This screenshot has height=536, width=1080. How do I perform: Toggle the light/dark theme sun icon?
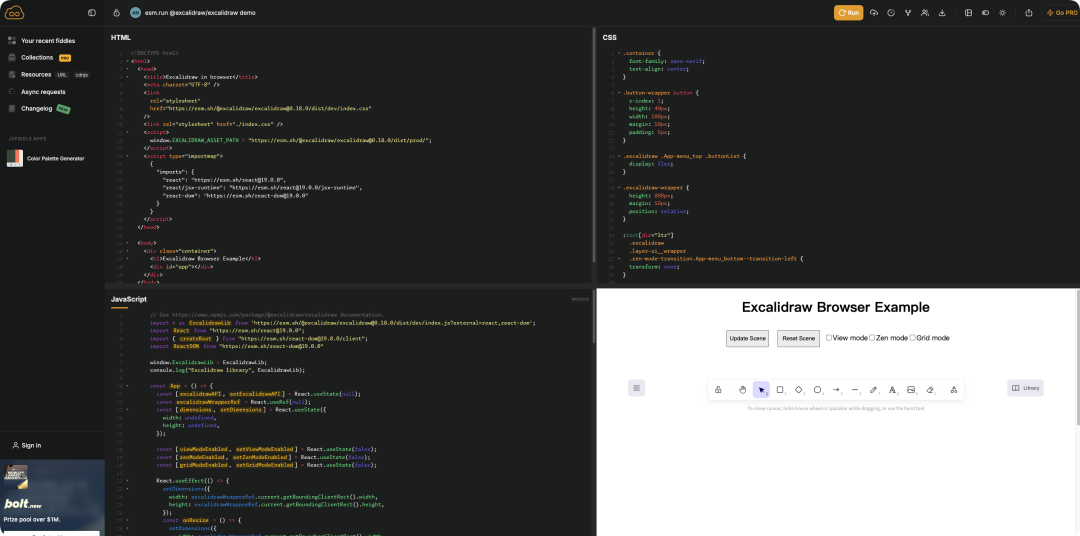pos(1002,12)
